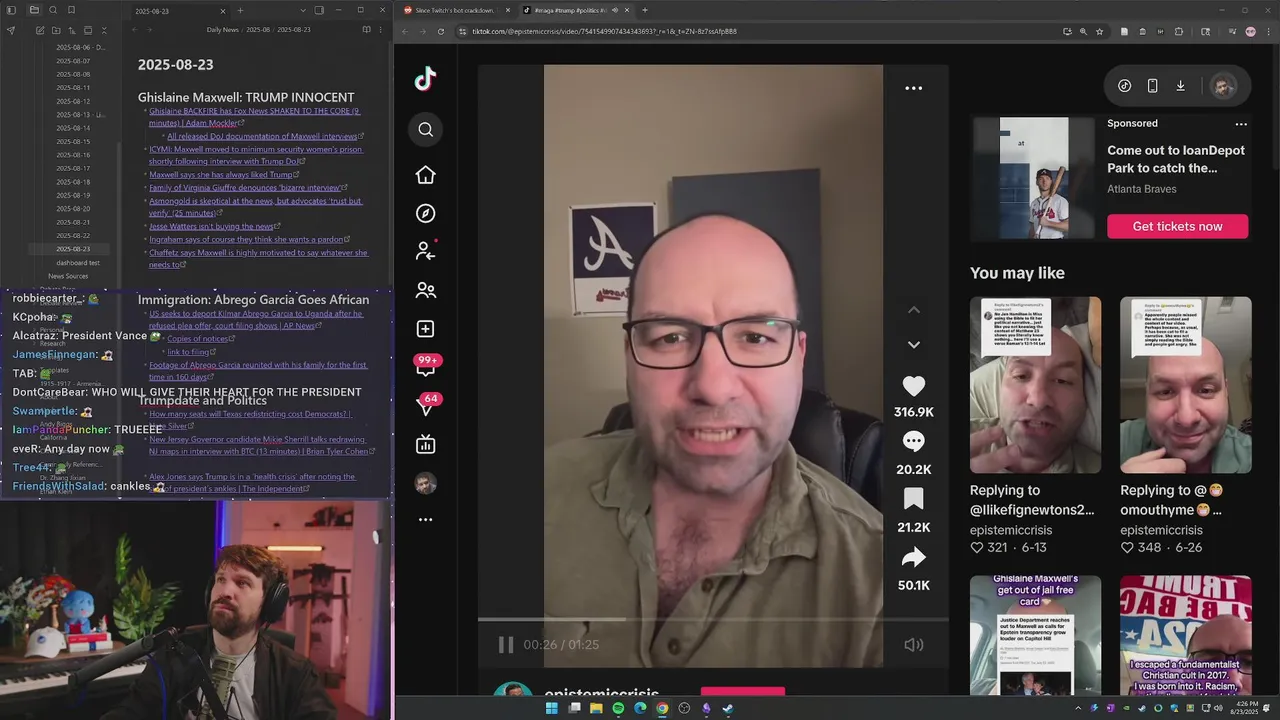Open 'dashboard test' note in explorer
Image resolution: width=1280 pixels, height=720 pixels.
coord(78,262)
